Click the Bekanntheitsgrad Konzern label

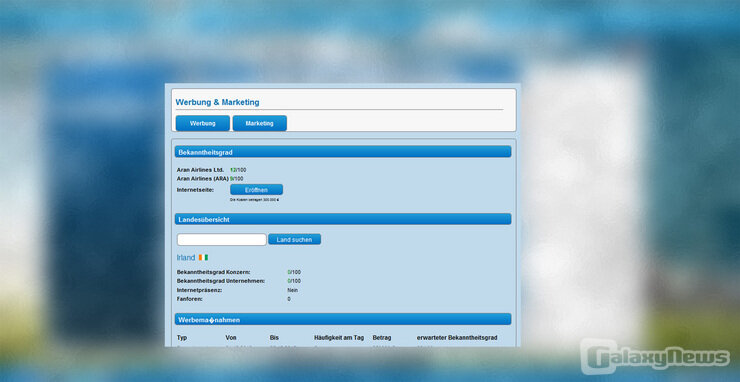click(213, 272)
